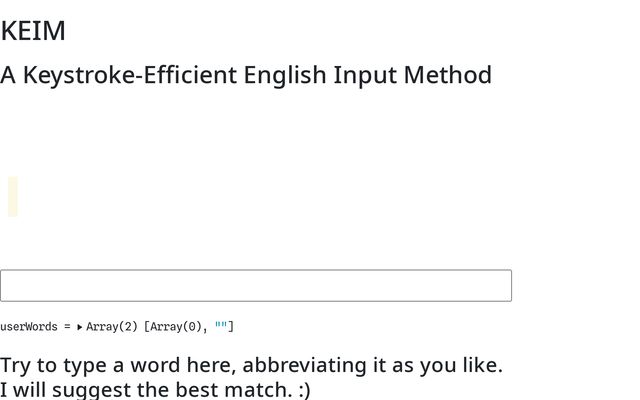The height and width of the screenshot is (400, 640).
Task: Click the equals sign after userWords
Action: [x=67, y=327]
